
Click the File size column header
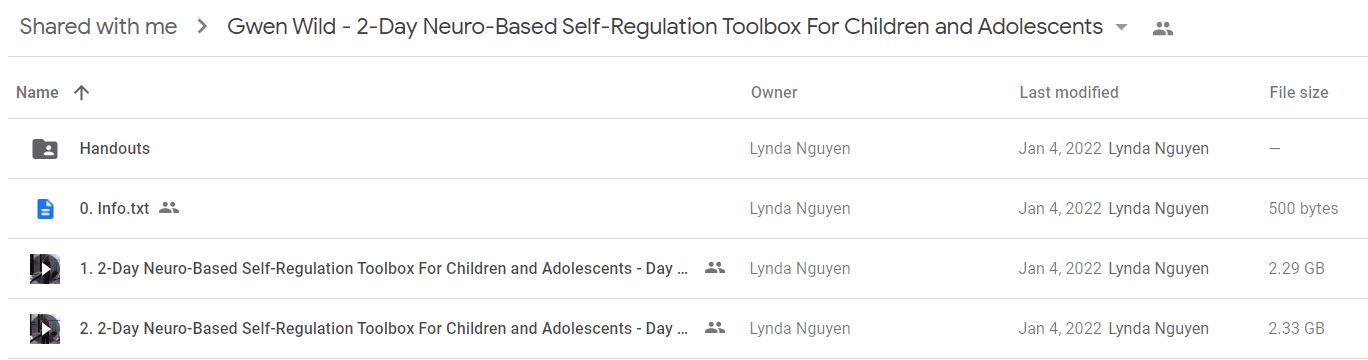click(x=1299, y=92)
